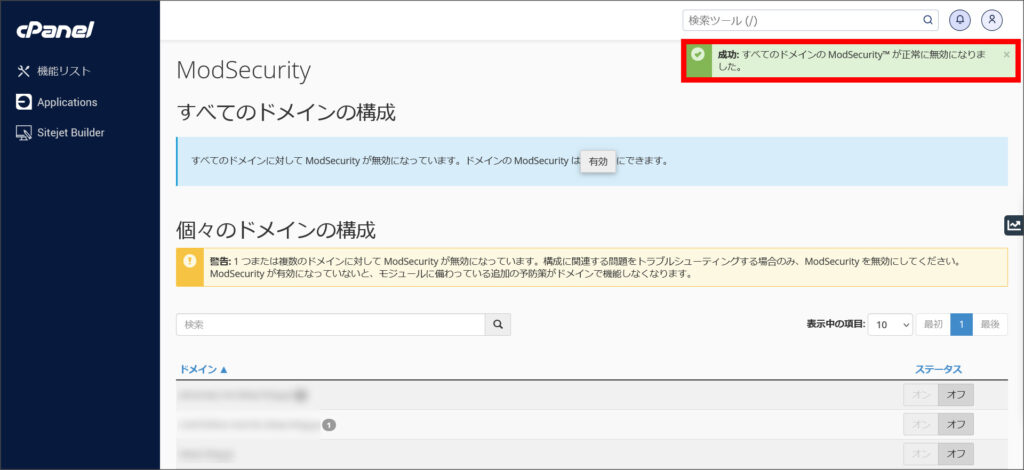Image resolution: width=1024 pixels, height=470 pixels.
Task: Open the statistics chart side tab
Action: pyautogui.click(x=1014, y=225)
